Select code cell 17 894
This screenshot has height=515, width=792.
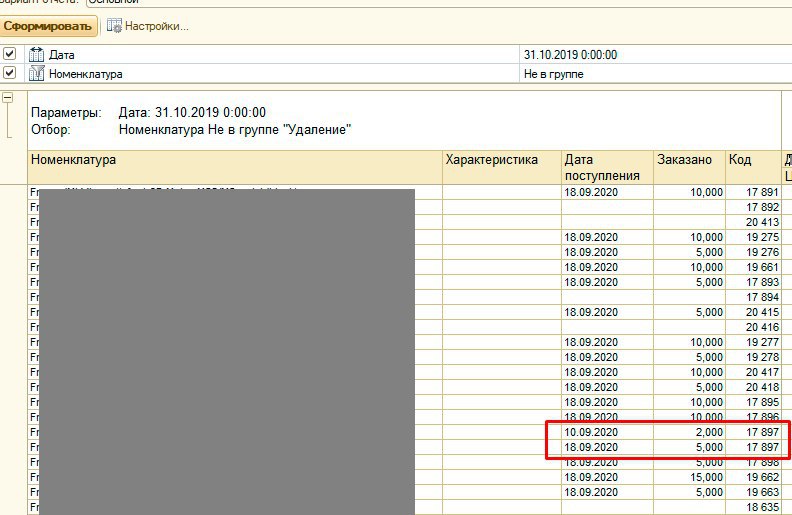coord(753,297)
